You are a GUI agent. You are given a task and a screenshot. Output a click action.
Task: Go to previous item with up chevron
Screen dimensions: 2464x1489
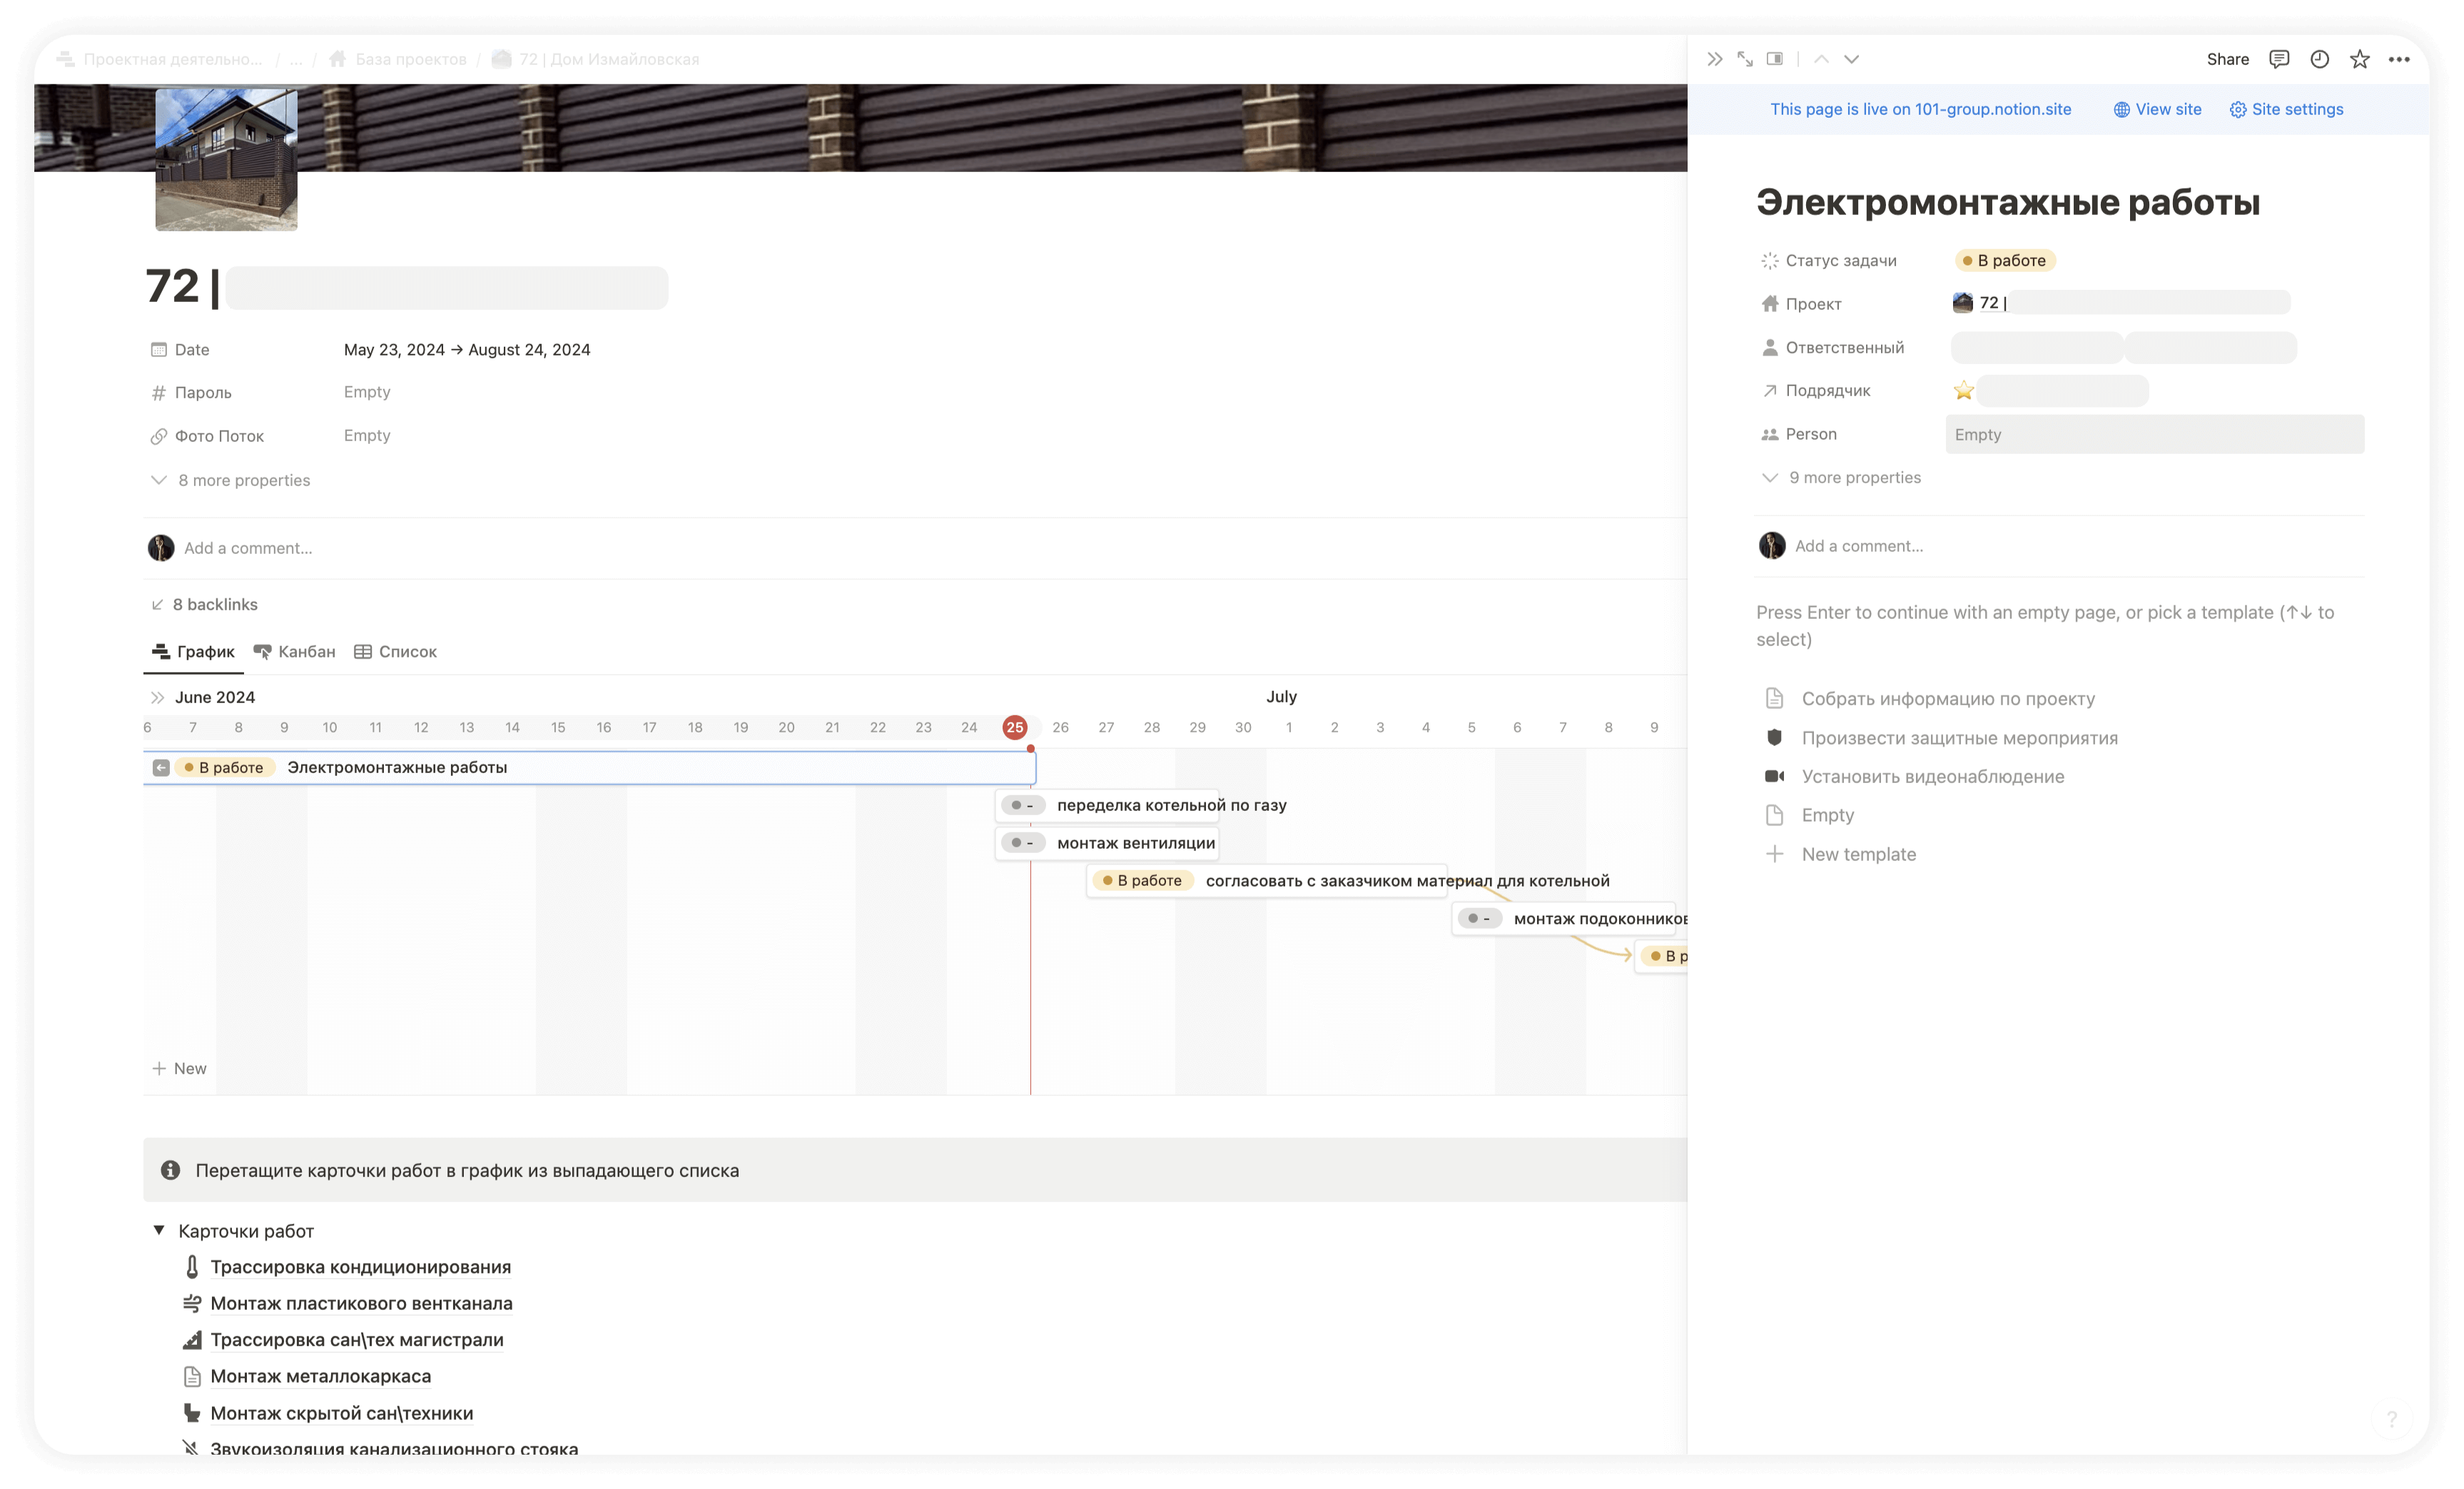[x=1822, y=59]
